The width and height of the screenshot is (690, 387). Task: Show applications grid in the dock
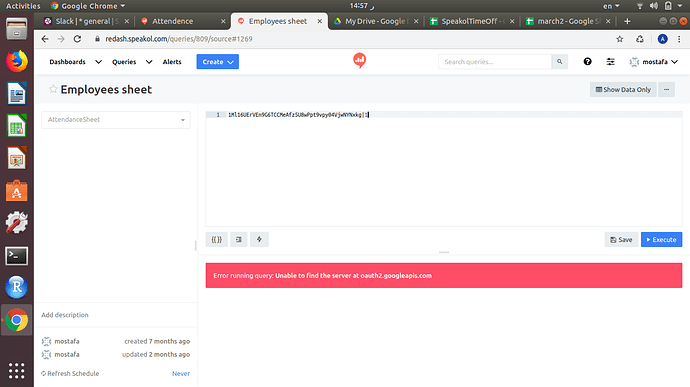point(16,371)
